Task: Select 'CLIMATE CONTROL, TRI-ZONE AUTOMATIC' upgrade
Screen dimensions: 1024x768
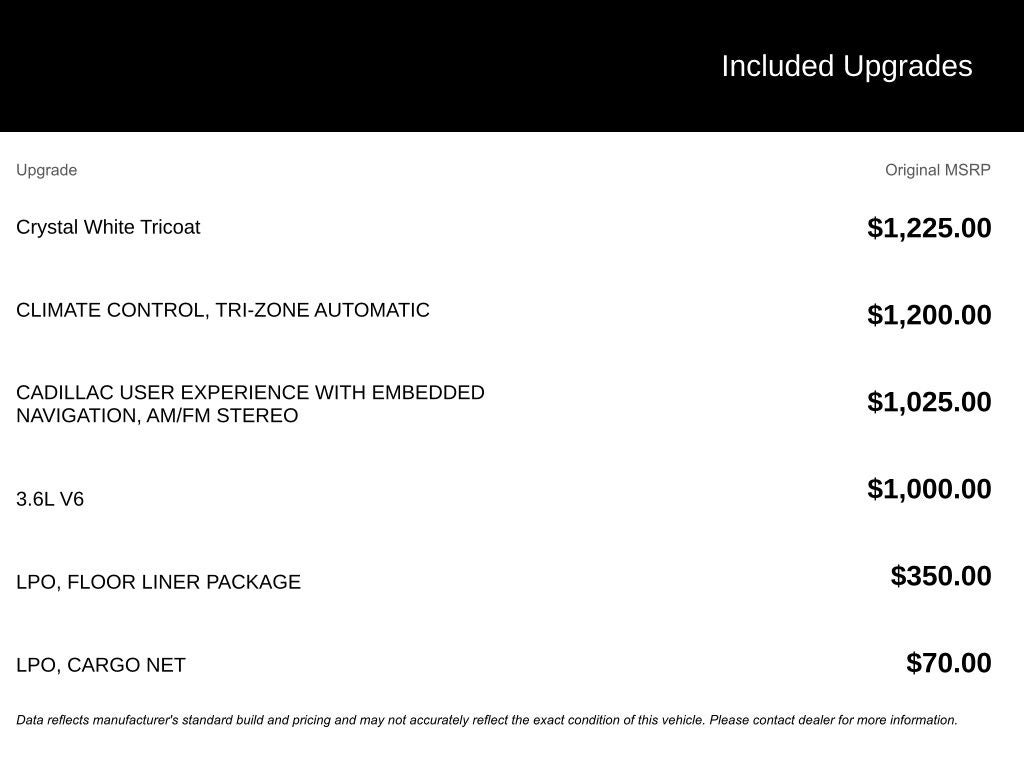Action: pyautogui.click(x=223, y=310)
